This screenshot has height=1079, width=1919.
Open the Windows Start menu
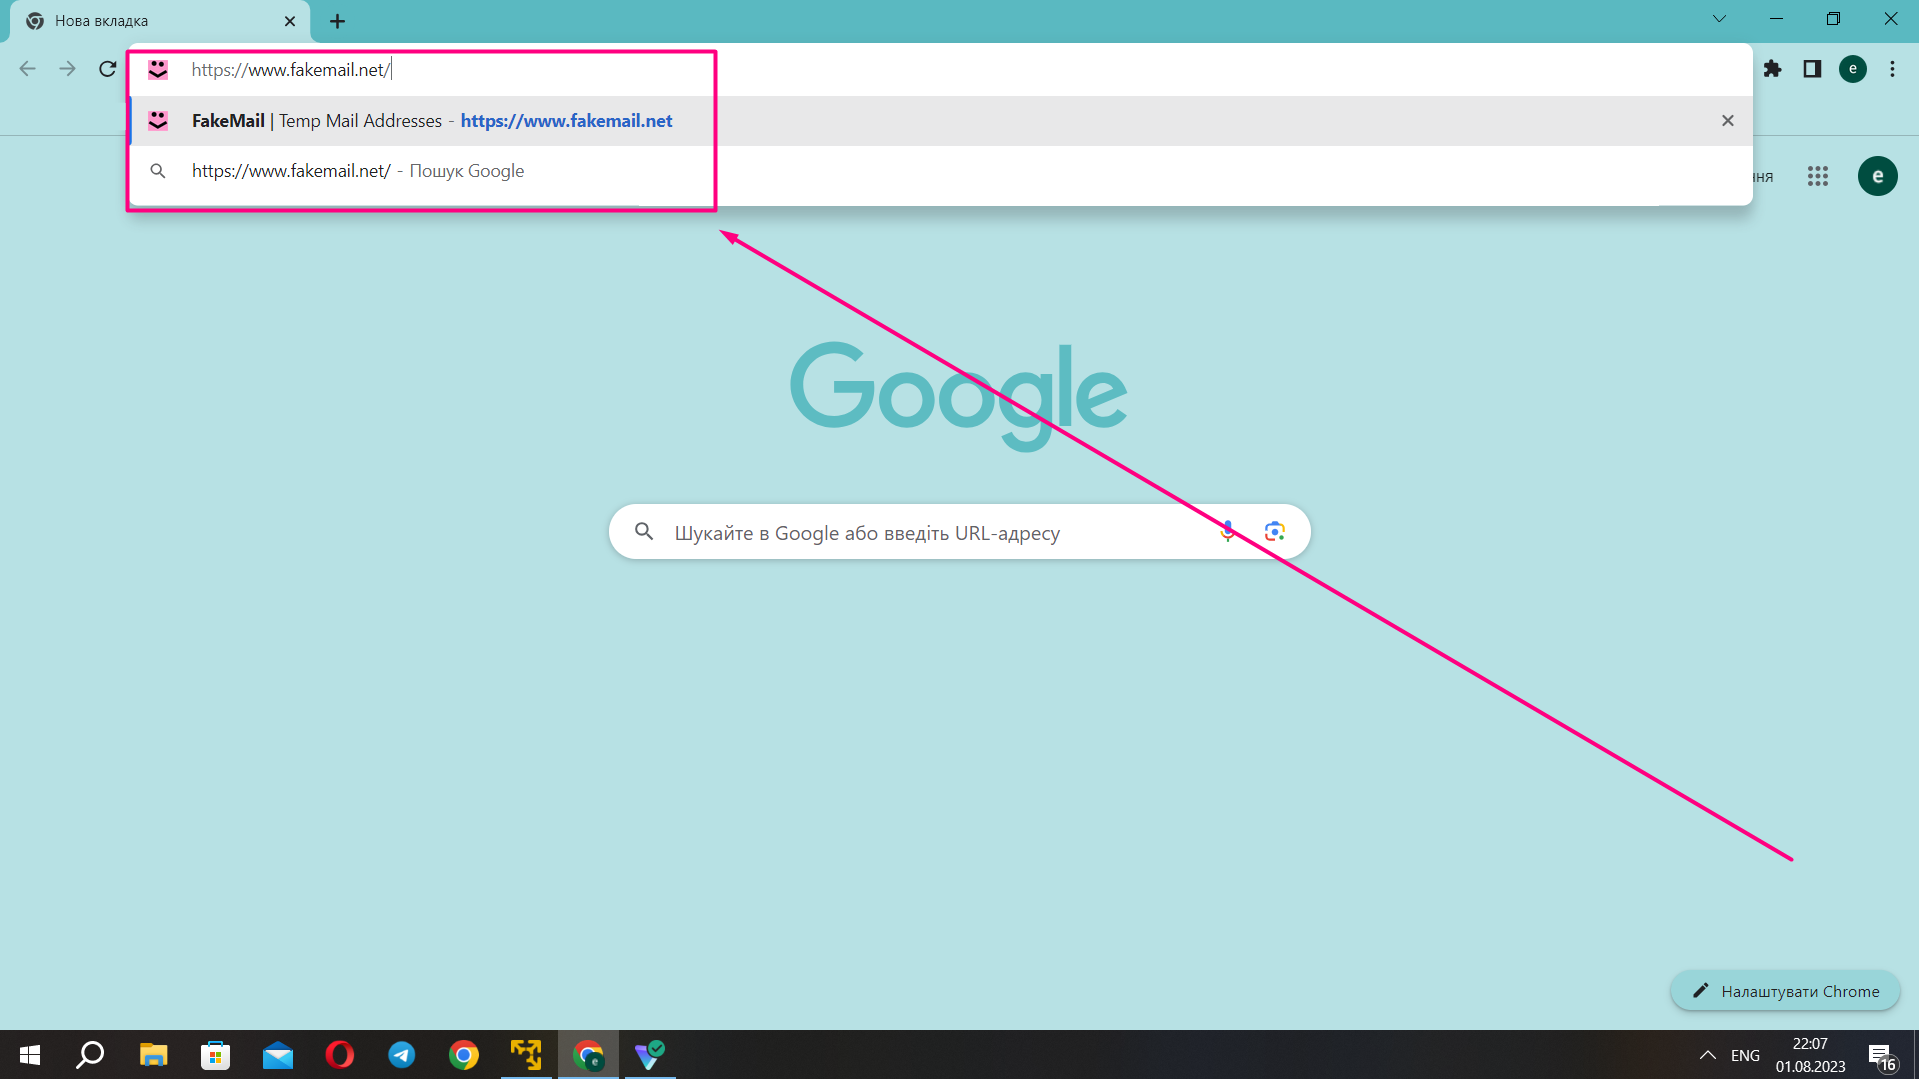[x=30, y=1055]
